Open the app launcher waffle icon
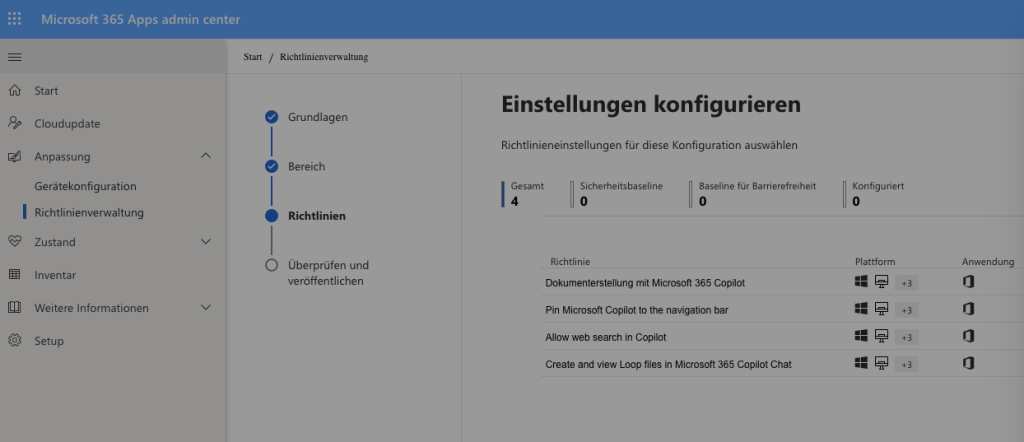This screenshot has width=1024, height=442. (x=14, y=19)
